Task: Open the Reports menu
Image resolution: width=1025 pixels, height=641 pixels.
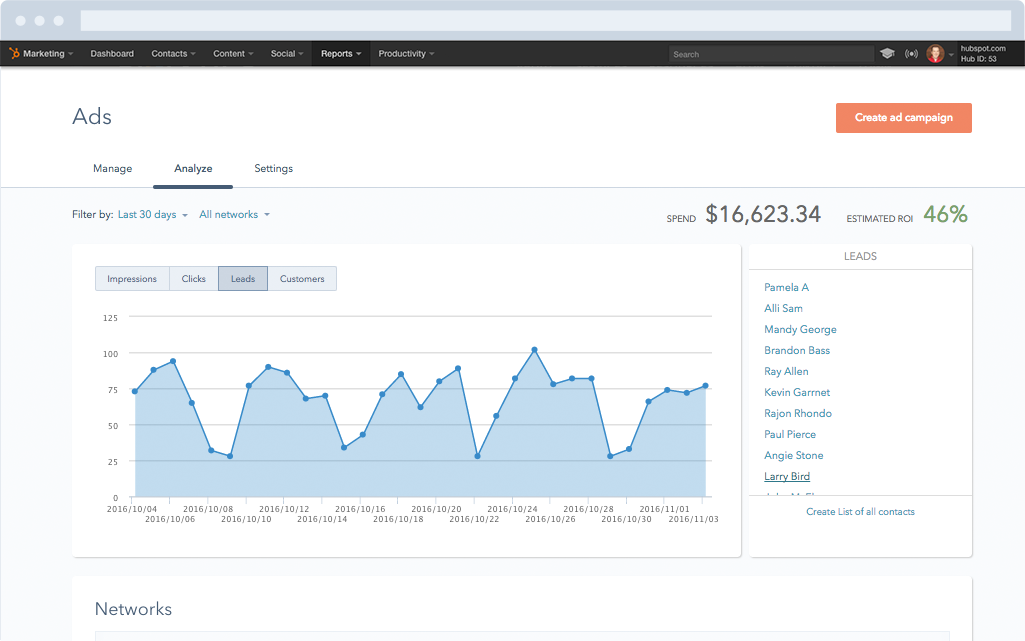Action: pyautogui.click(x=340, y=53)
